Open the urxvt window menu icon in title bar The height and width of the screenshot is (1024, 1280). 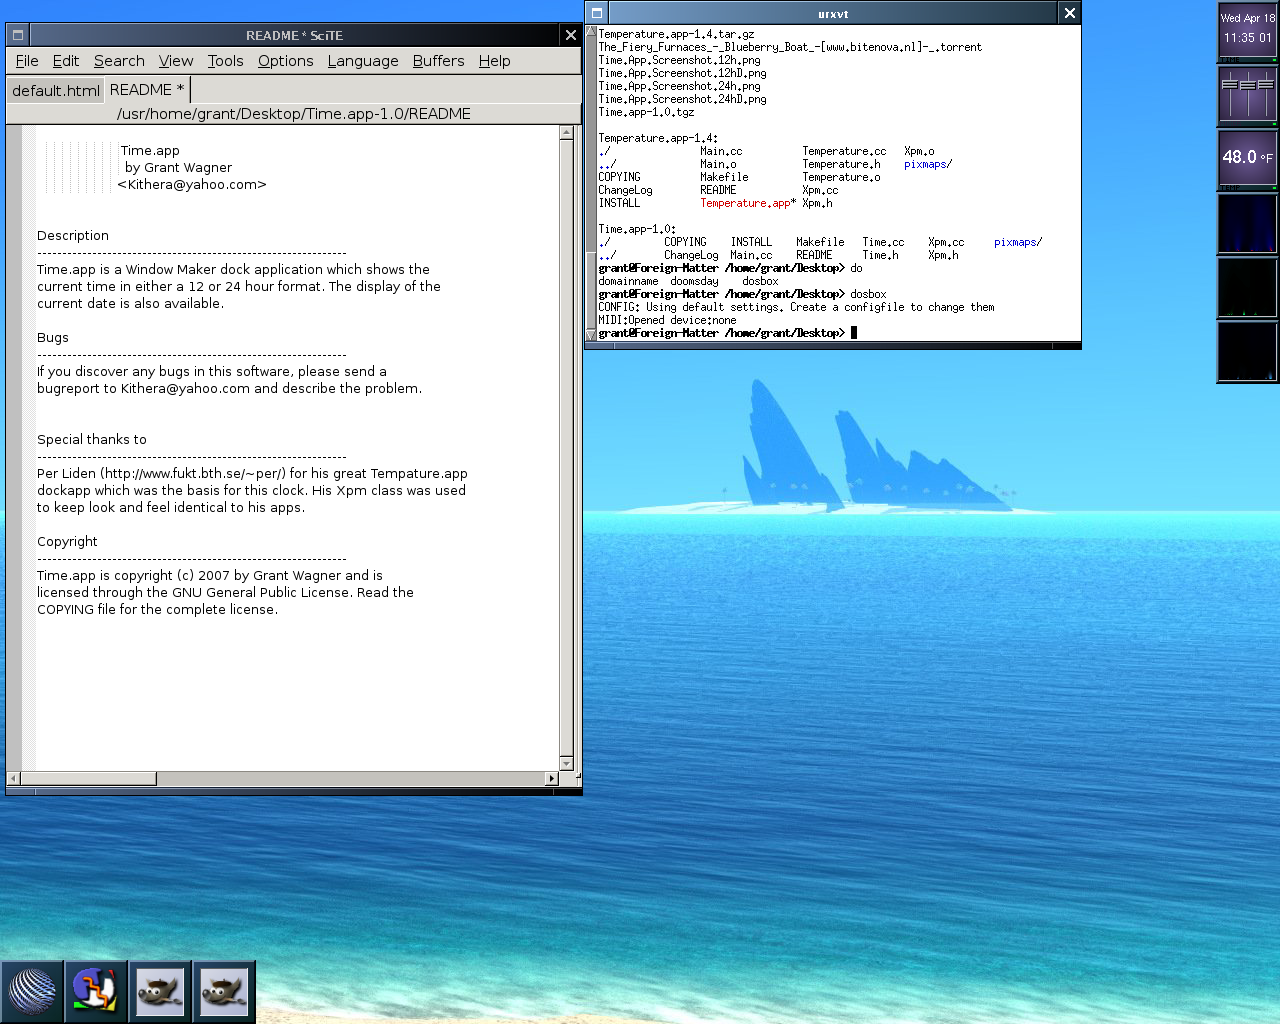[597, 13]
